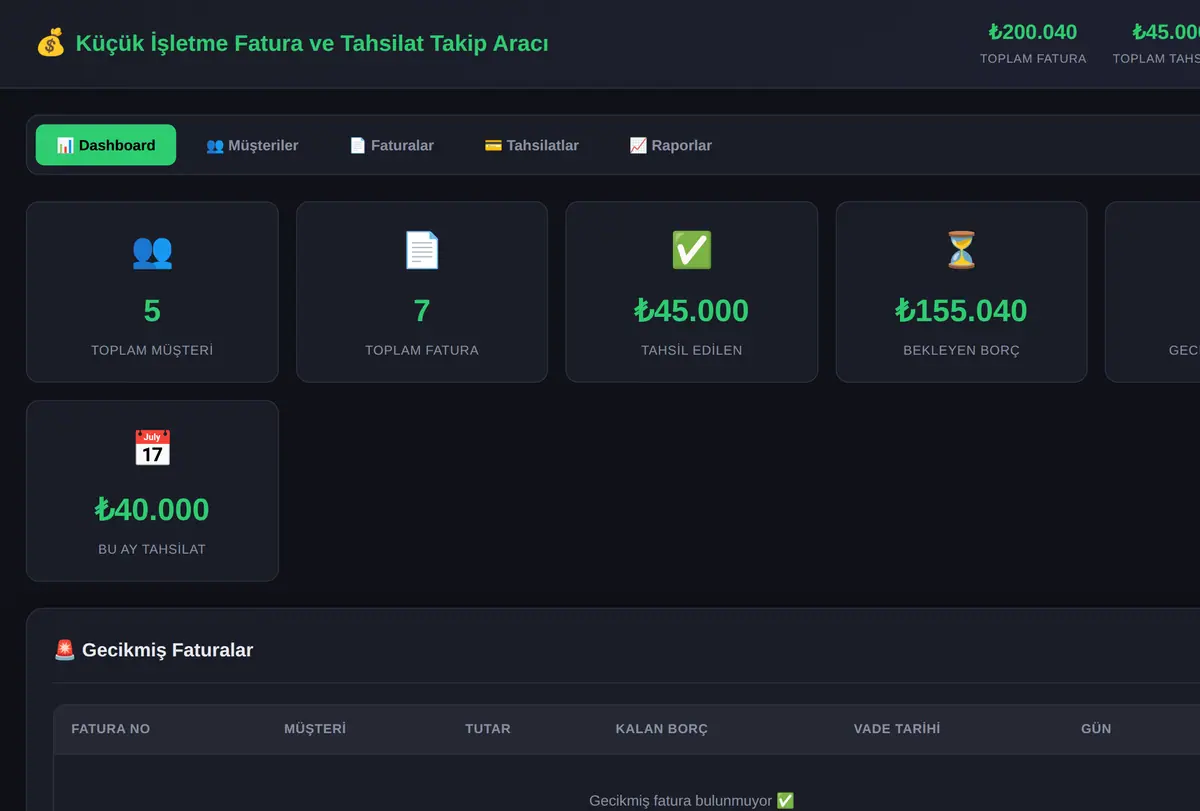Click the money bag logo icon

(x=51, y=44)
